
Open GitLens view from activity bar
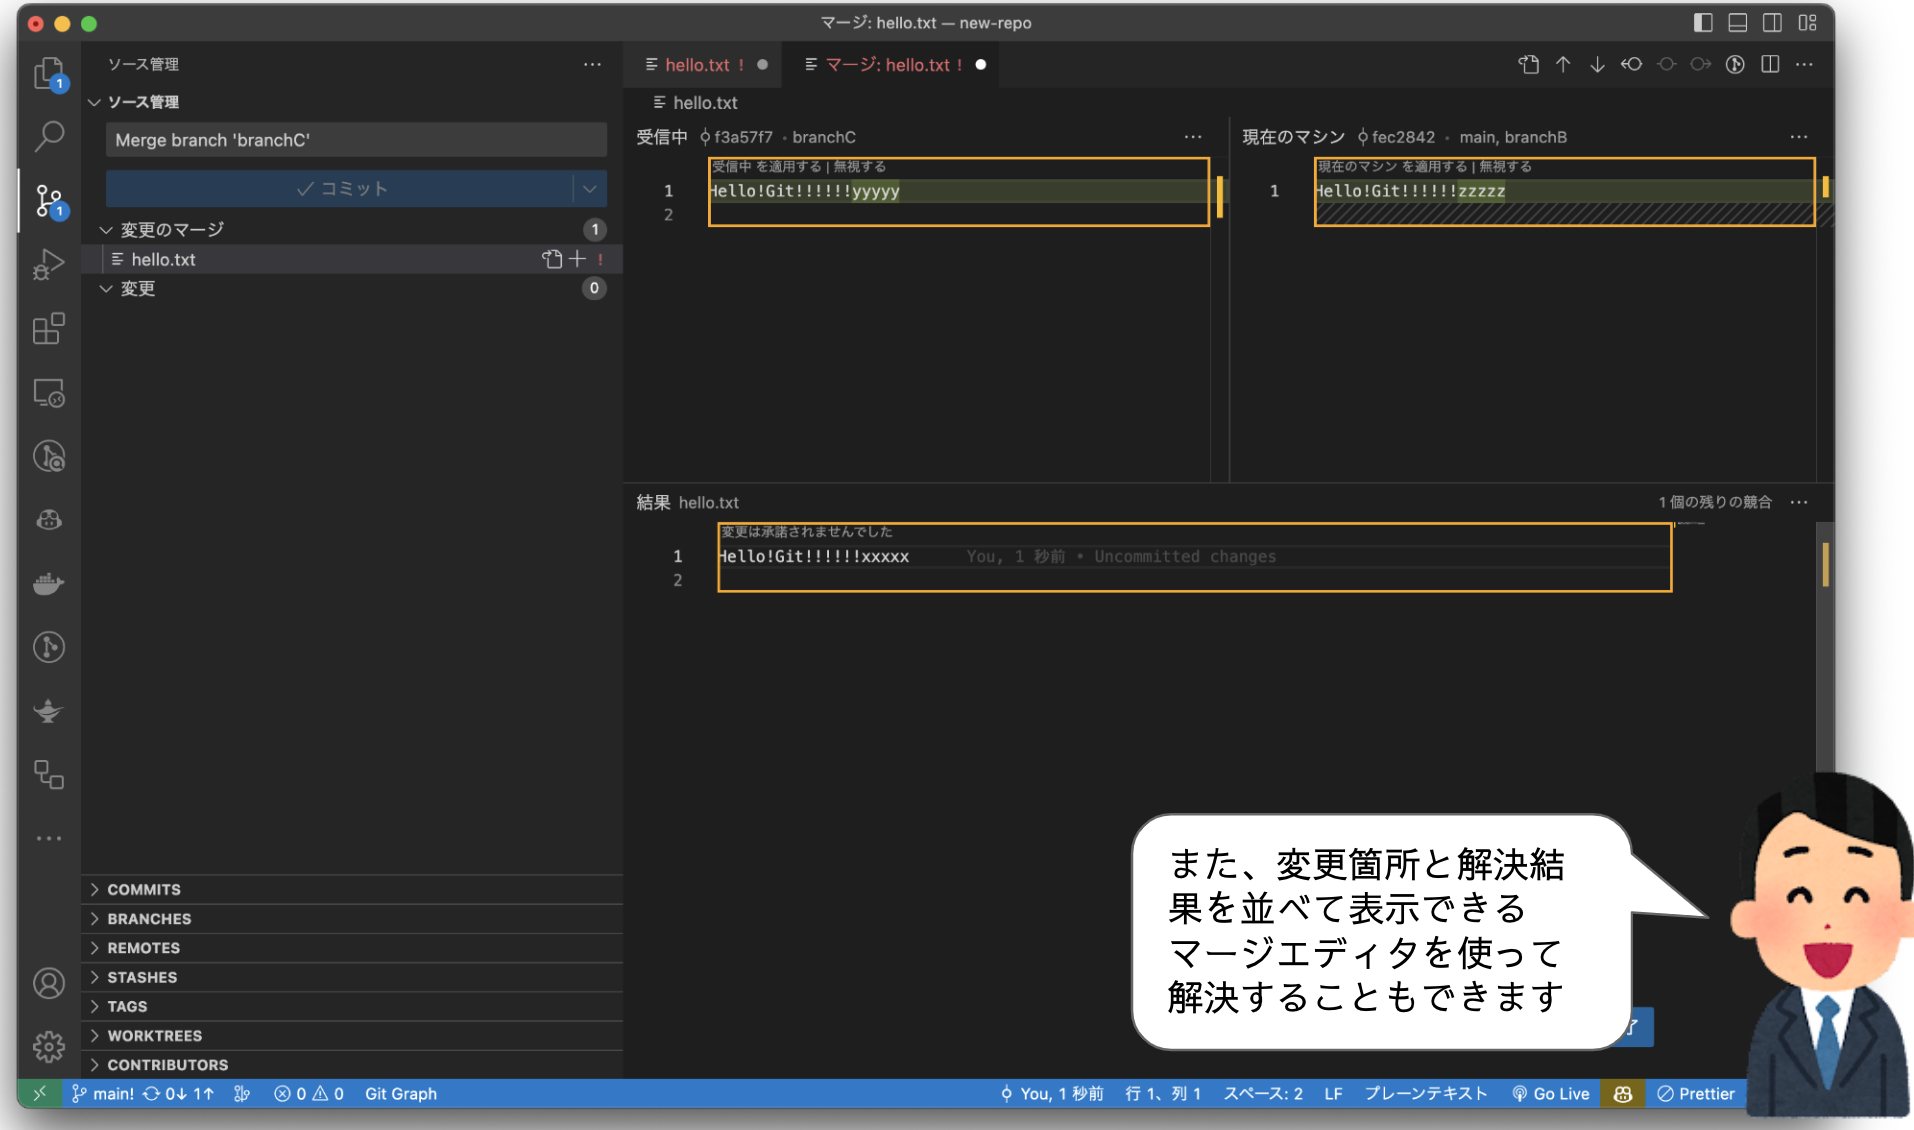click(48, 456)
